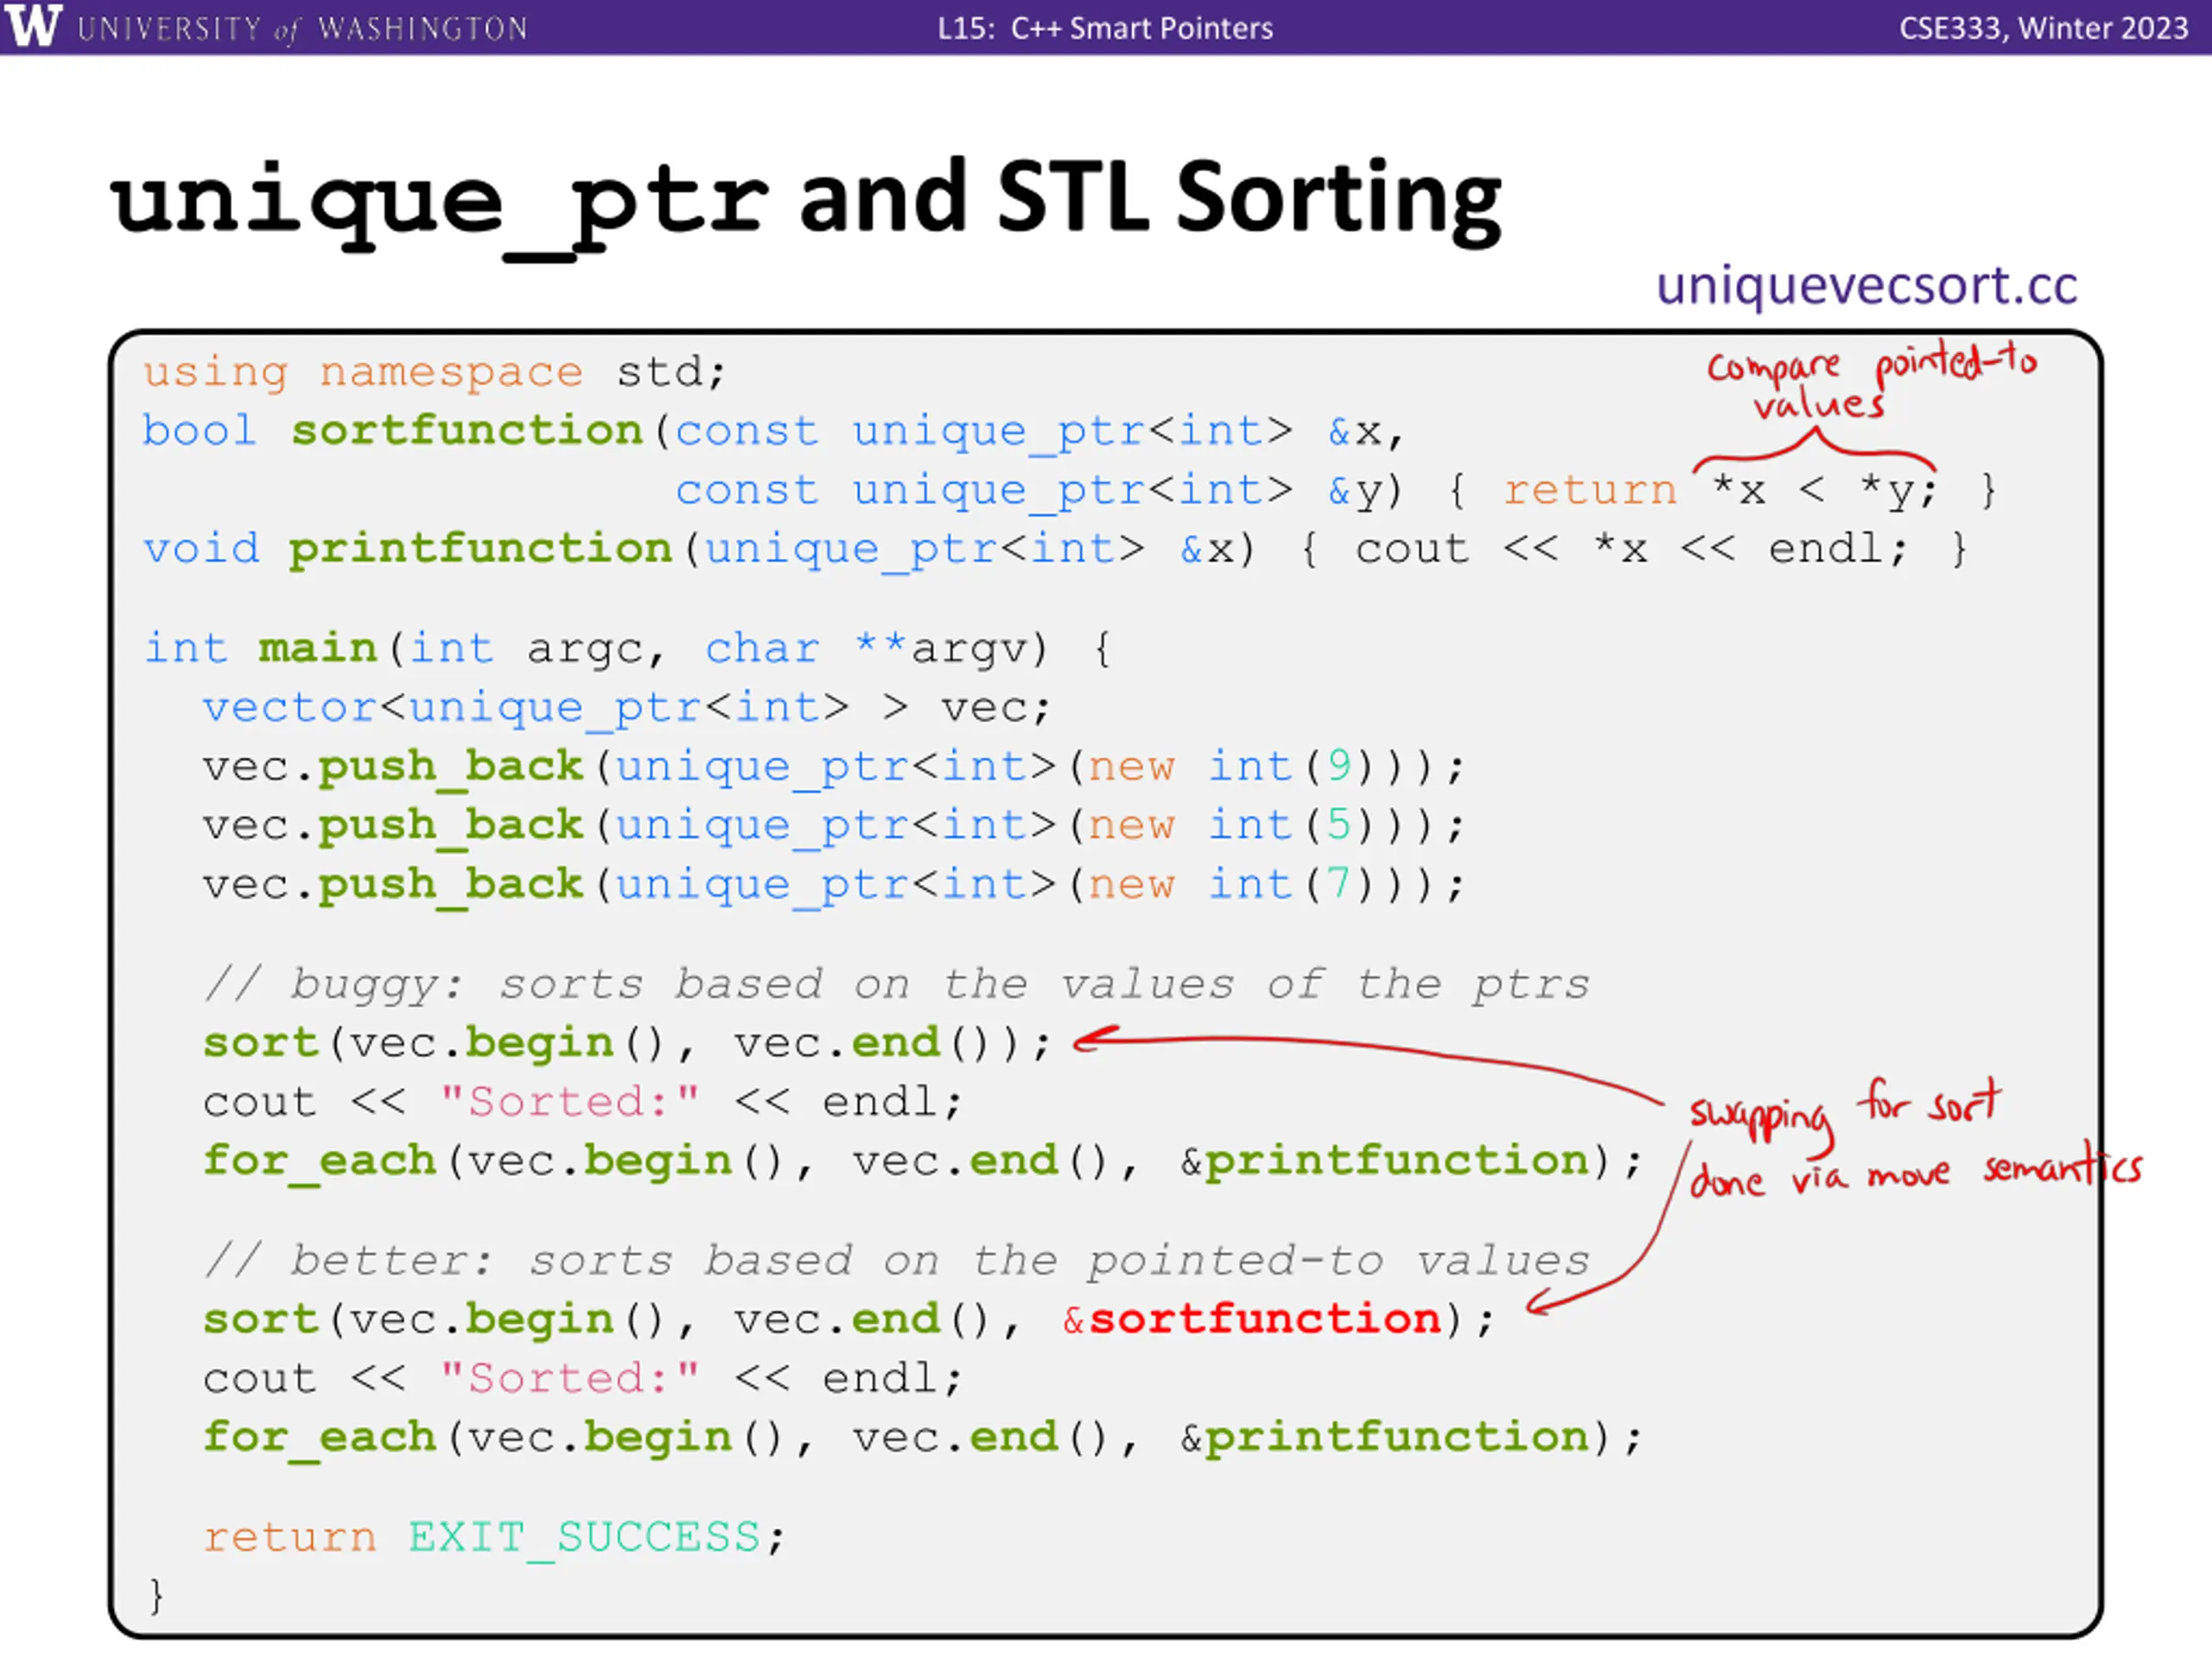Click the 'sort(vec.begin(), vec.end());' line
This screenshot has width=2212, height=1659.
coord(627,1043)
